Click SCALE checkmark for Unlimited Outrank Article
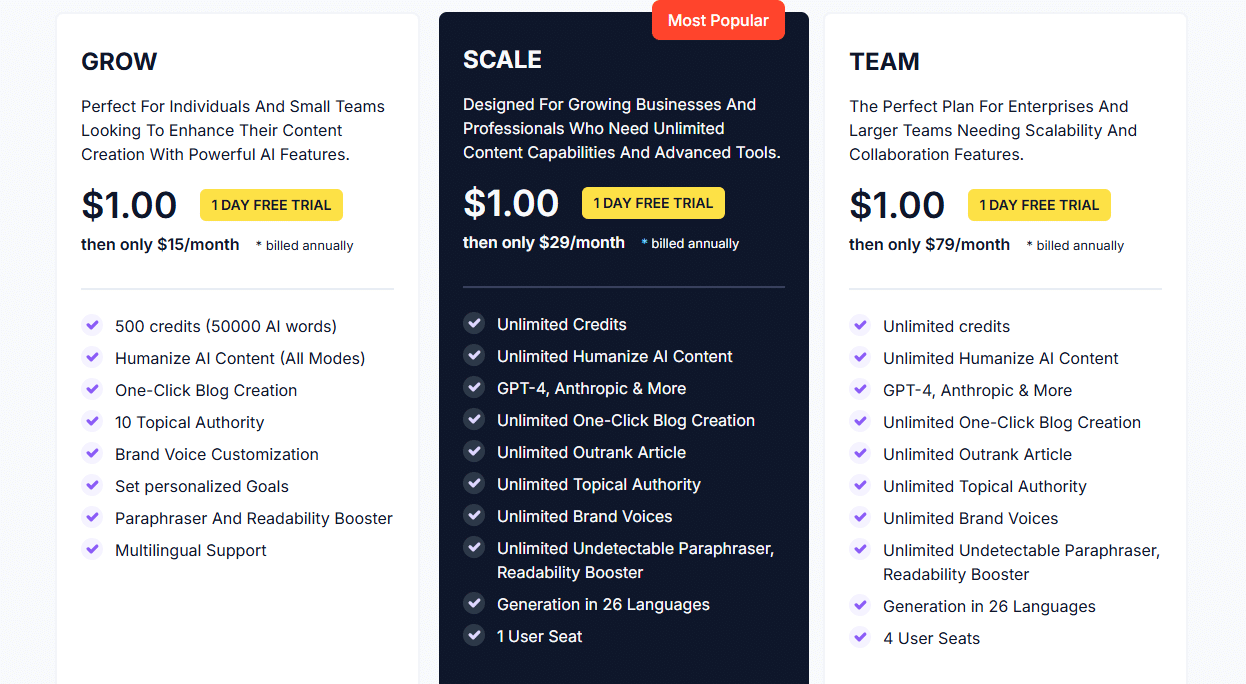Screen dimensions: 1246x684 pos(474,451)
